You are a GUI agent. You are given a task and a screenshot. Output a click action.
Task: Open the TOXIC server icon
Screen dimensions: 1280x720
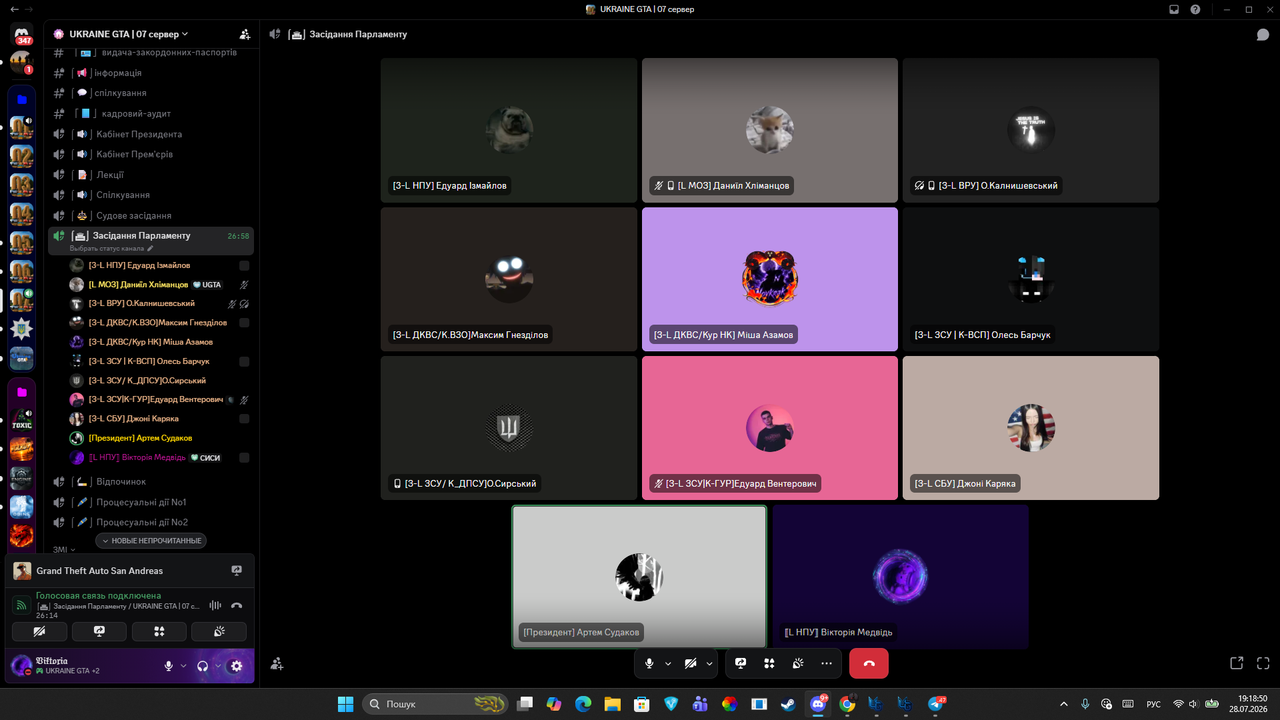(22, 420)
